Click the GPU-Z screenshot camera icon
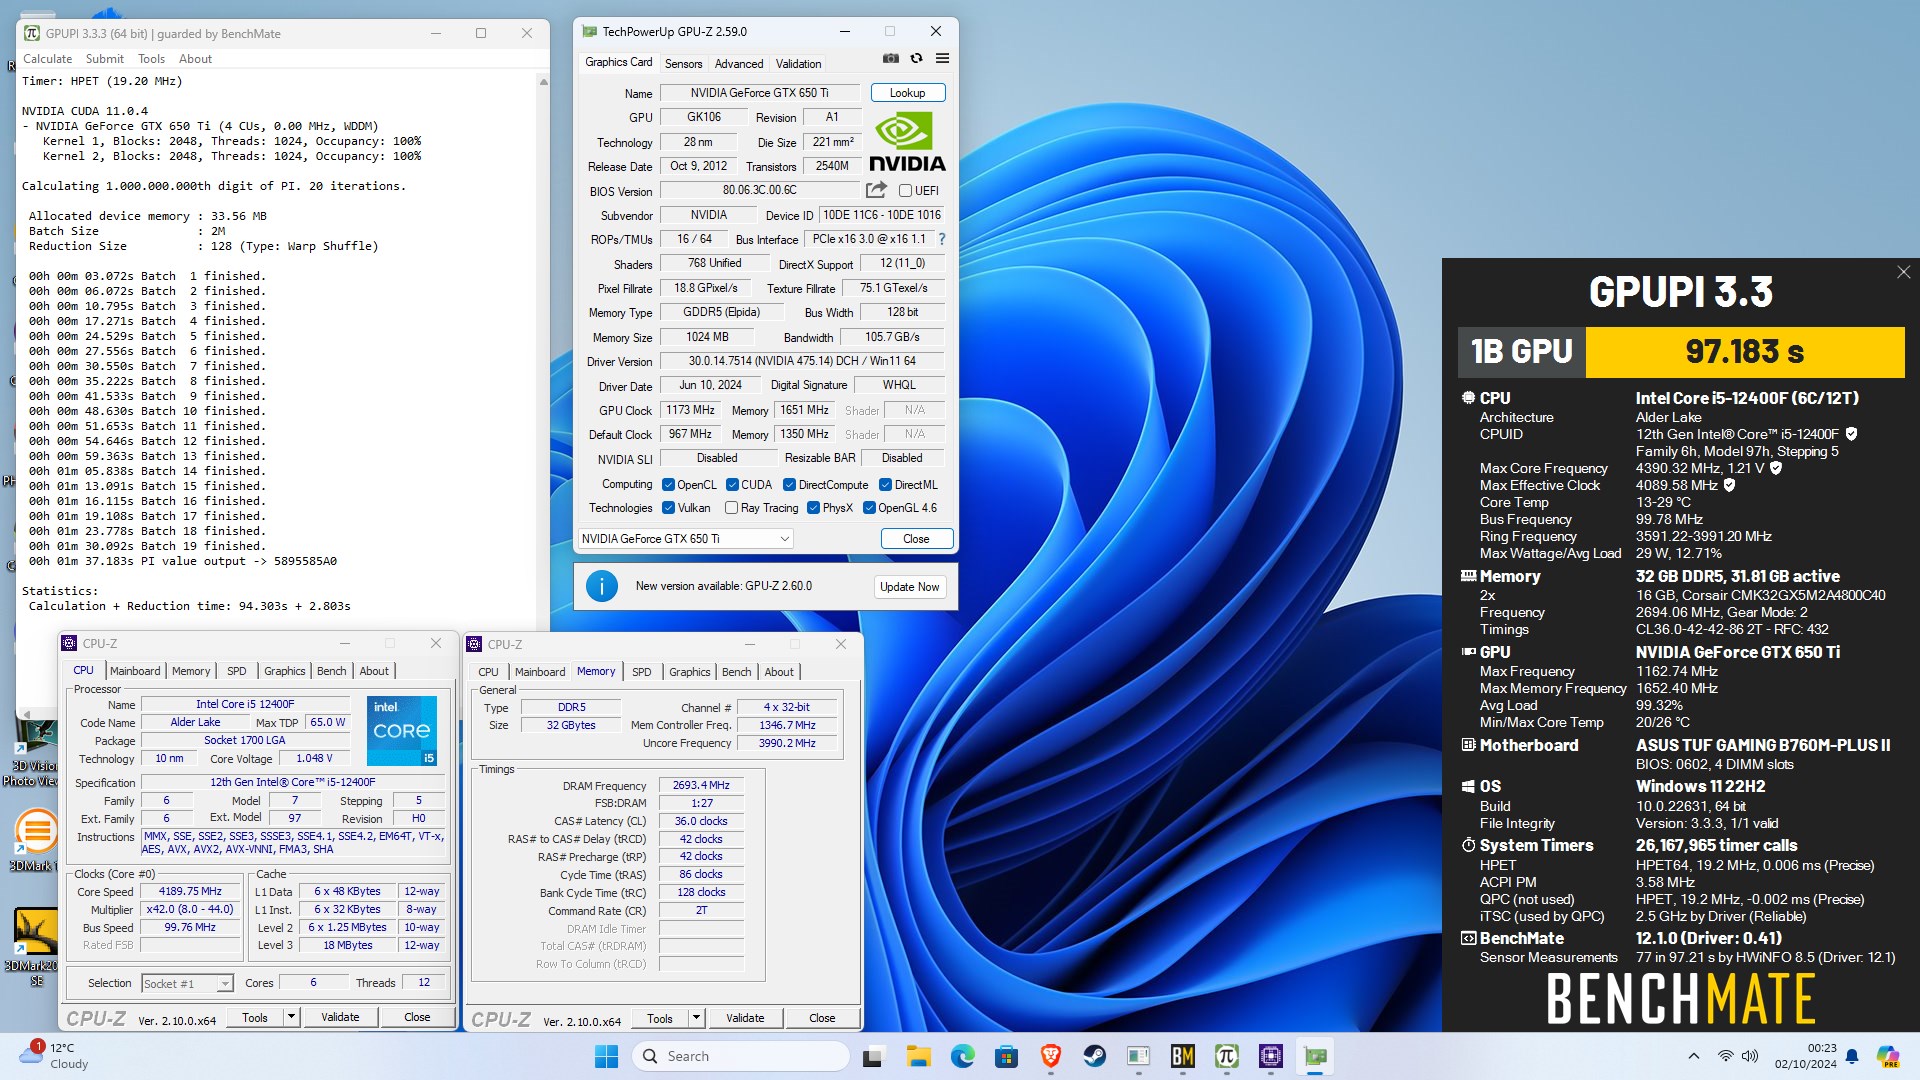 [890, 59]
